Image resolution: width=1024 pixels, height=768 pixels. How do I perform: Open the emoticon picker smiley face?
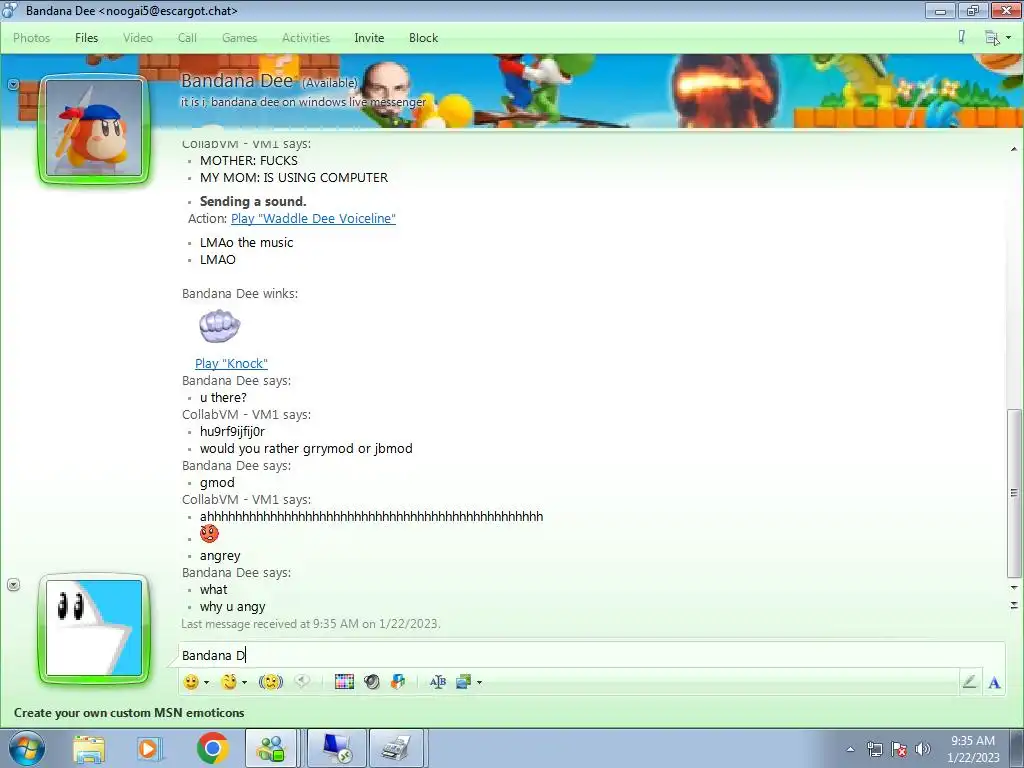[x=191, y=682]
